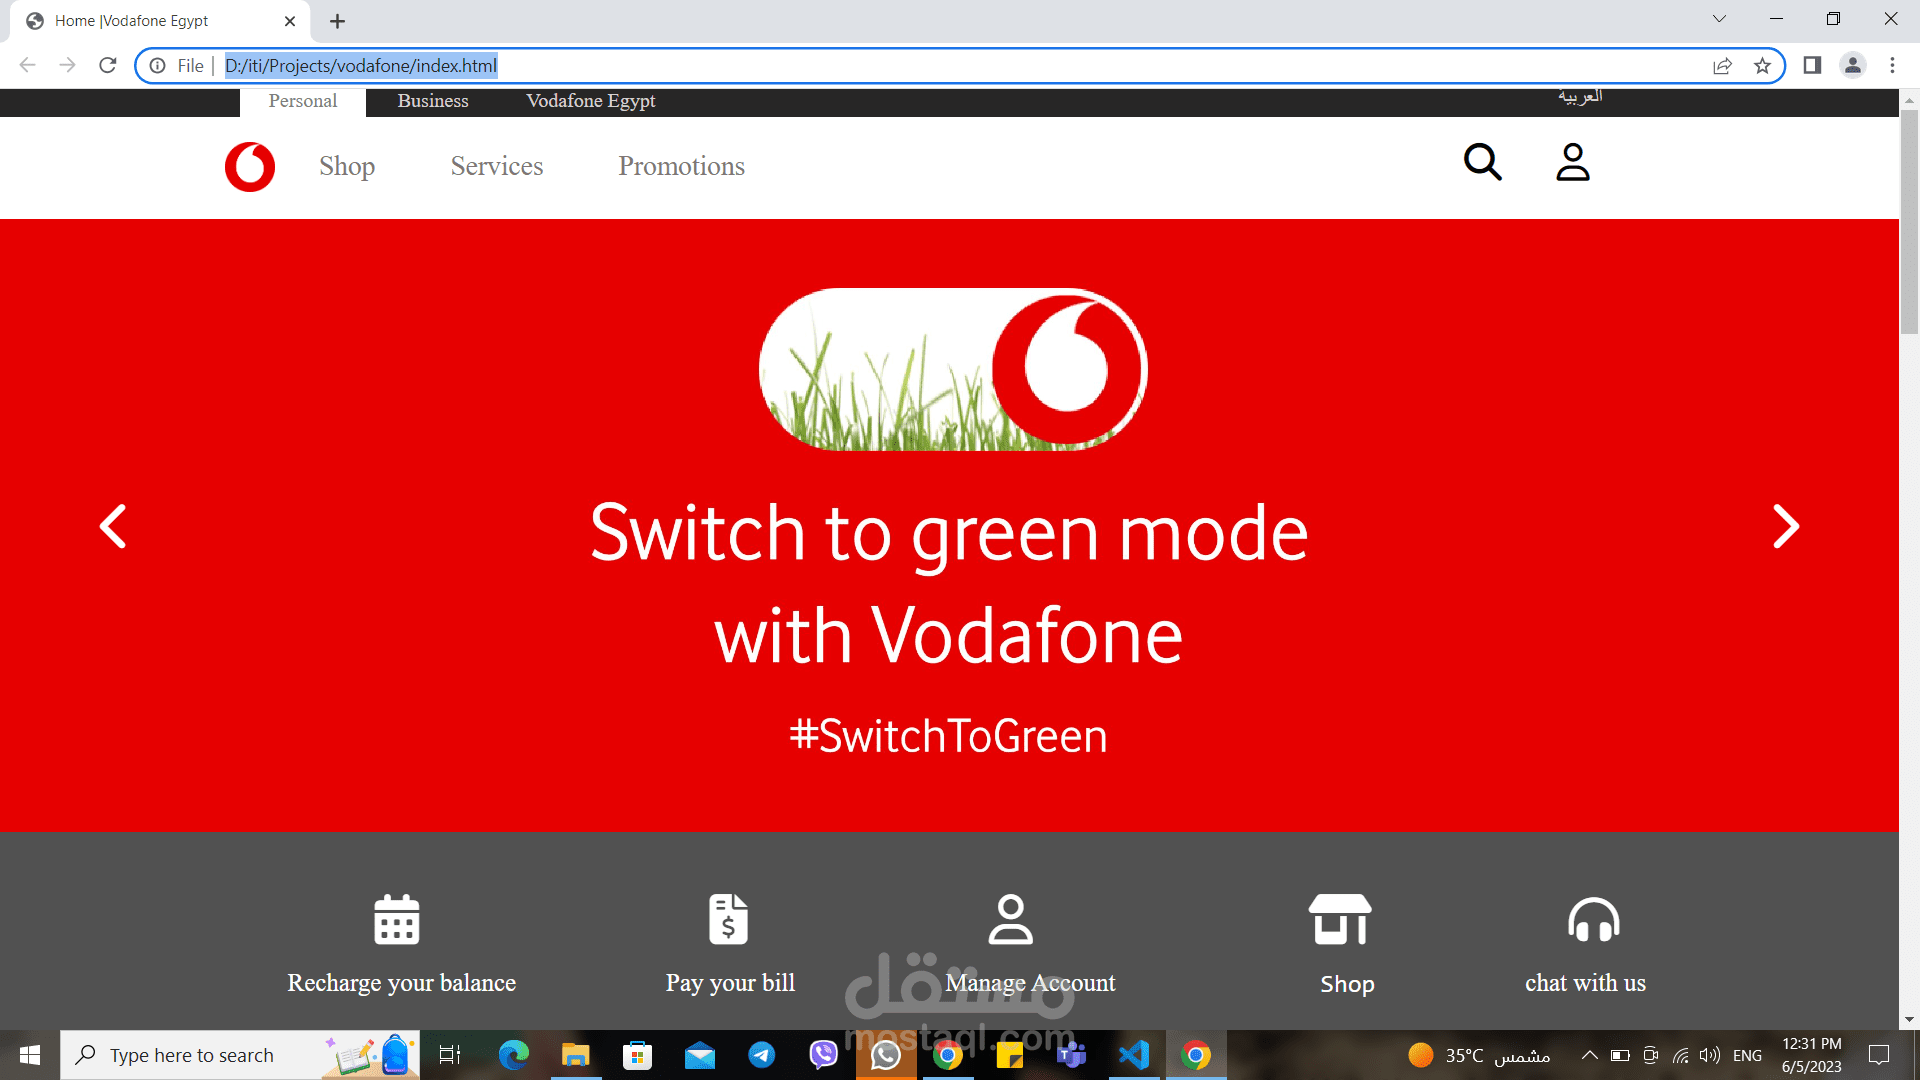This screenshot has width=1920, height=1080.
Task: Click the Switch to green mode banner image
Action: (953, 370)
